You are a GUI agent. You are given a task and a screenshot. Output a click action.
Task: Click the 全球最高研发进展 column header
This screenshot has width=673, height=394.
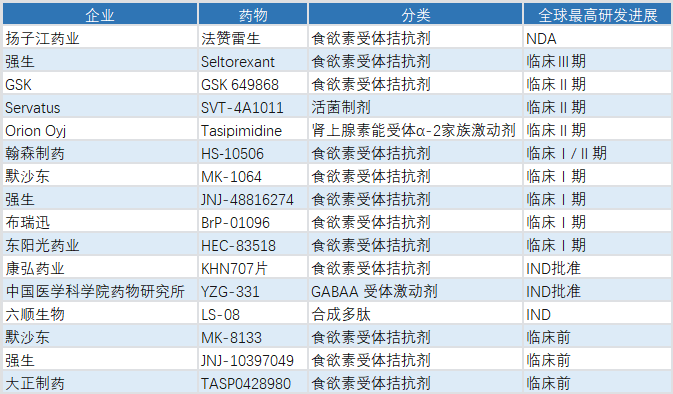[x=597, y=15]
